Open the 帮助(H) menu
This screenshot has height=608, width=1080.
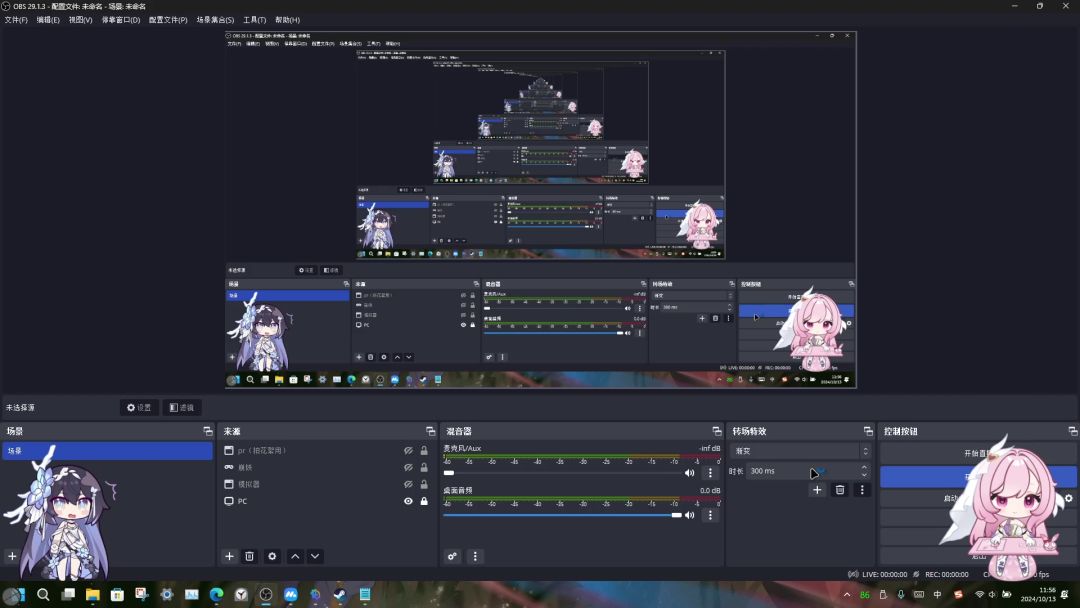pos(287,20)
